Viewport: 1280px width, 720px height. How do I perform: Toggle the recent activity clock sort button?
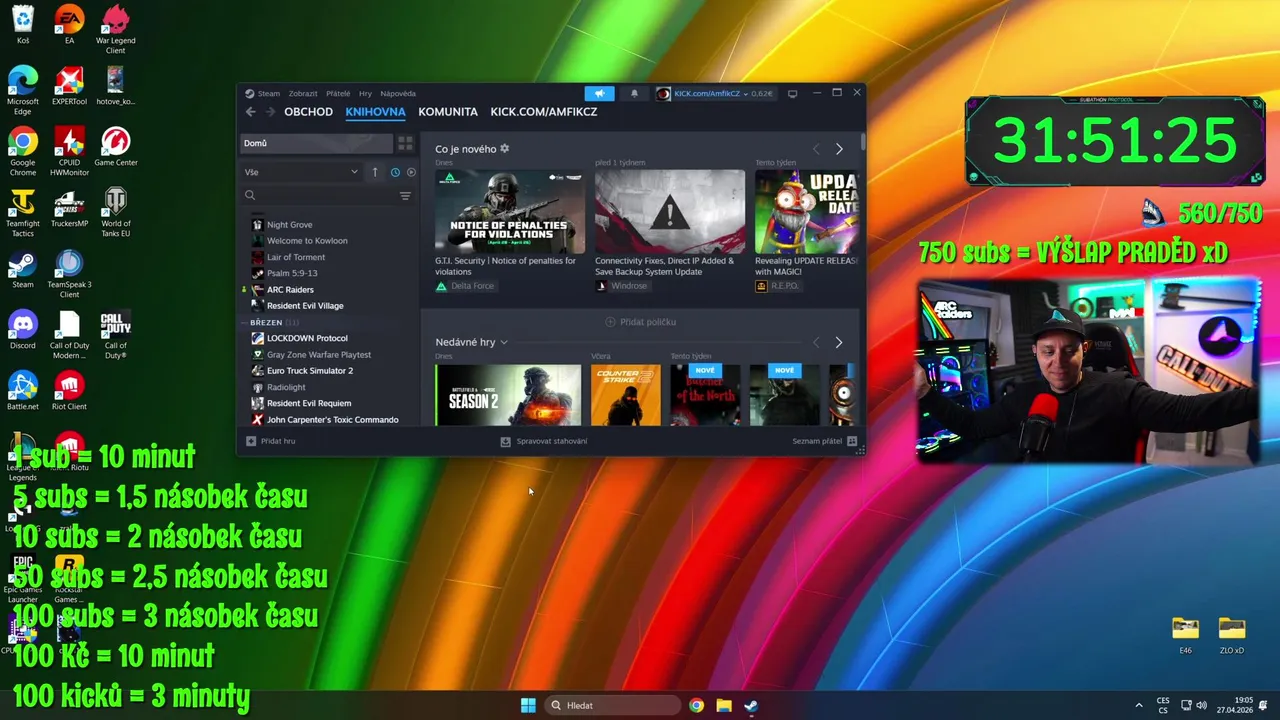coord(395,172)
